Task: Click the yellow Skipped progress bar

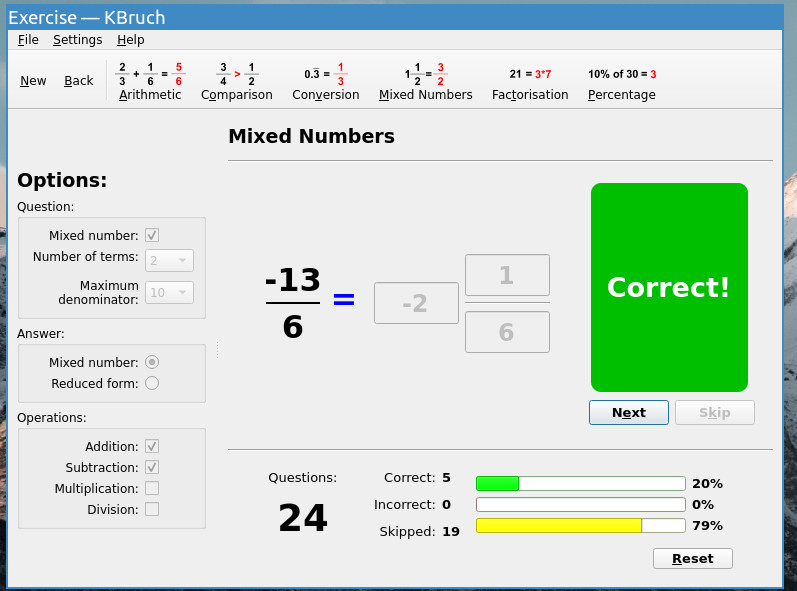Action: [x=580, y=525]
